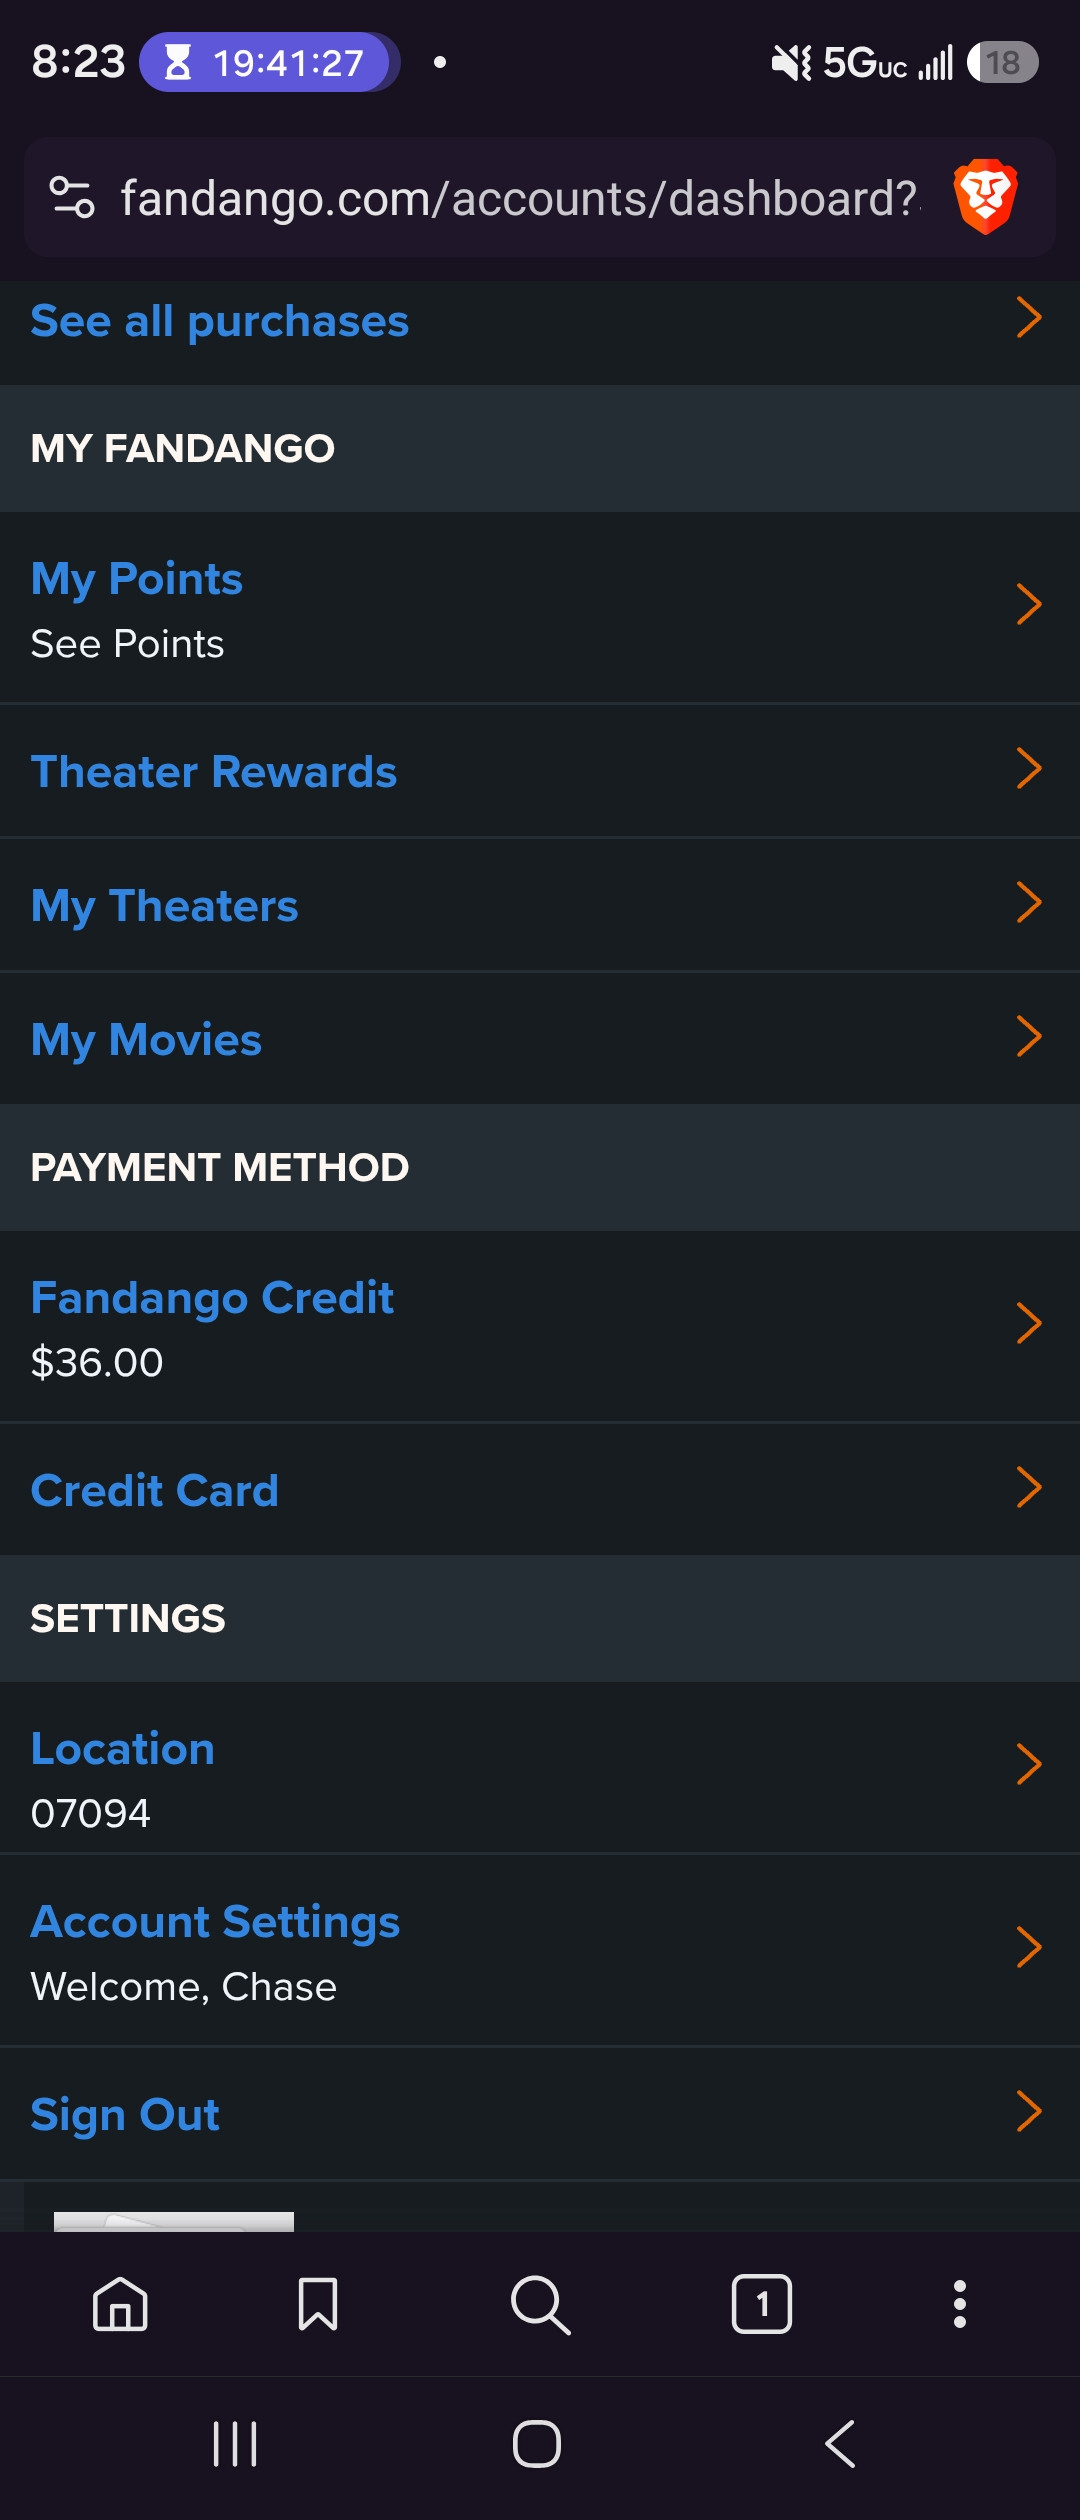Image resolution: width=1080 pixels, height=2520 pixels.
Task: Open the three-dot browser menu
Action: tap(960, 2304)
